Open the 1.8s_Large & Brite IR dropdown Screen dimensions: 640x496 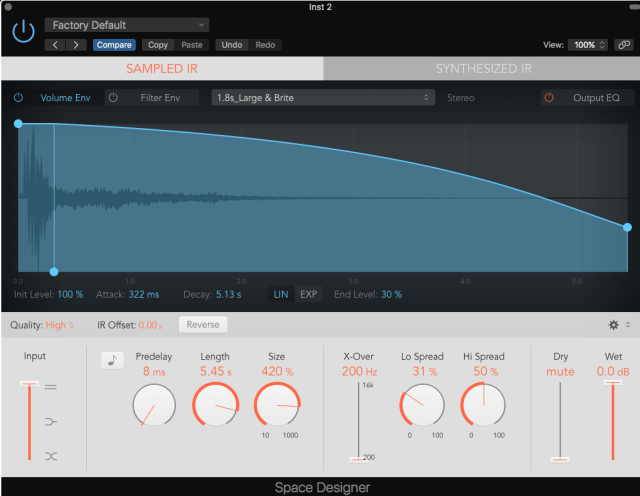[323, 98]
